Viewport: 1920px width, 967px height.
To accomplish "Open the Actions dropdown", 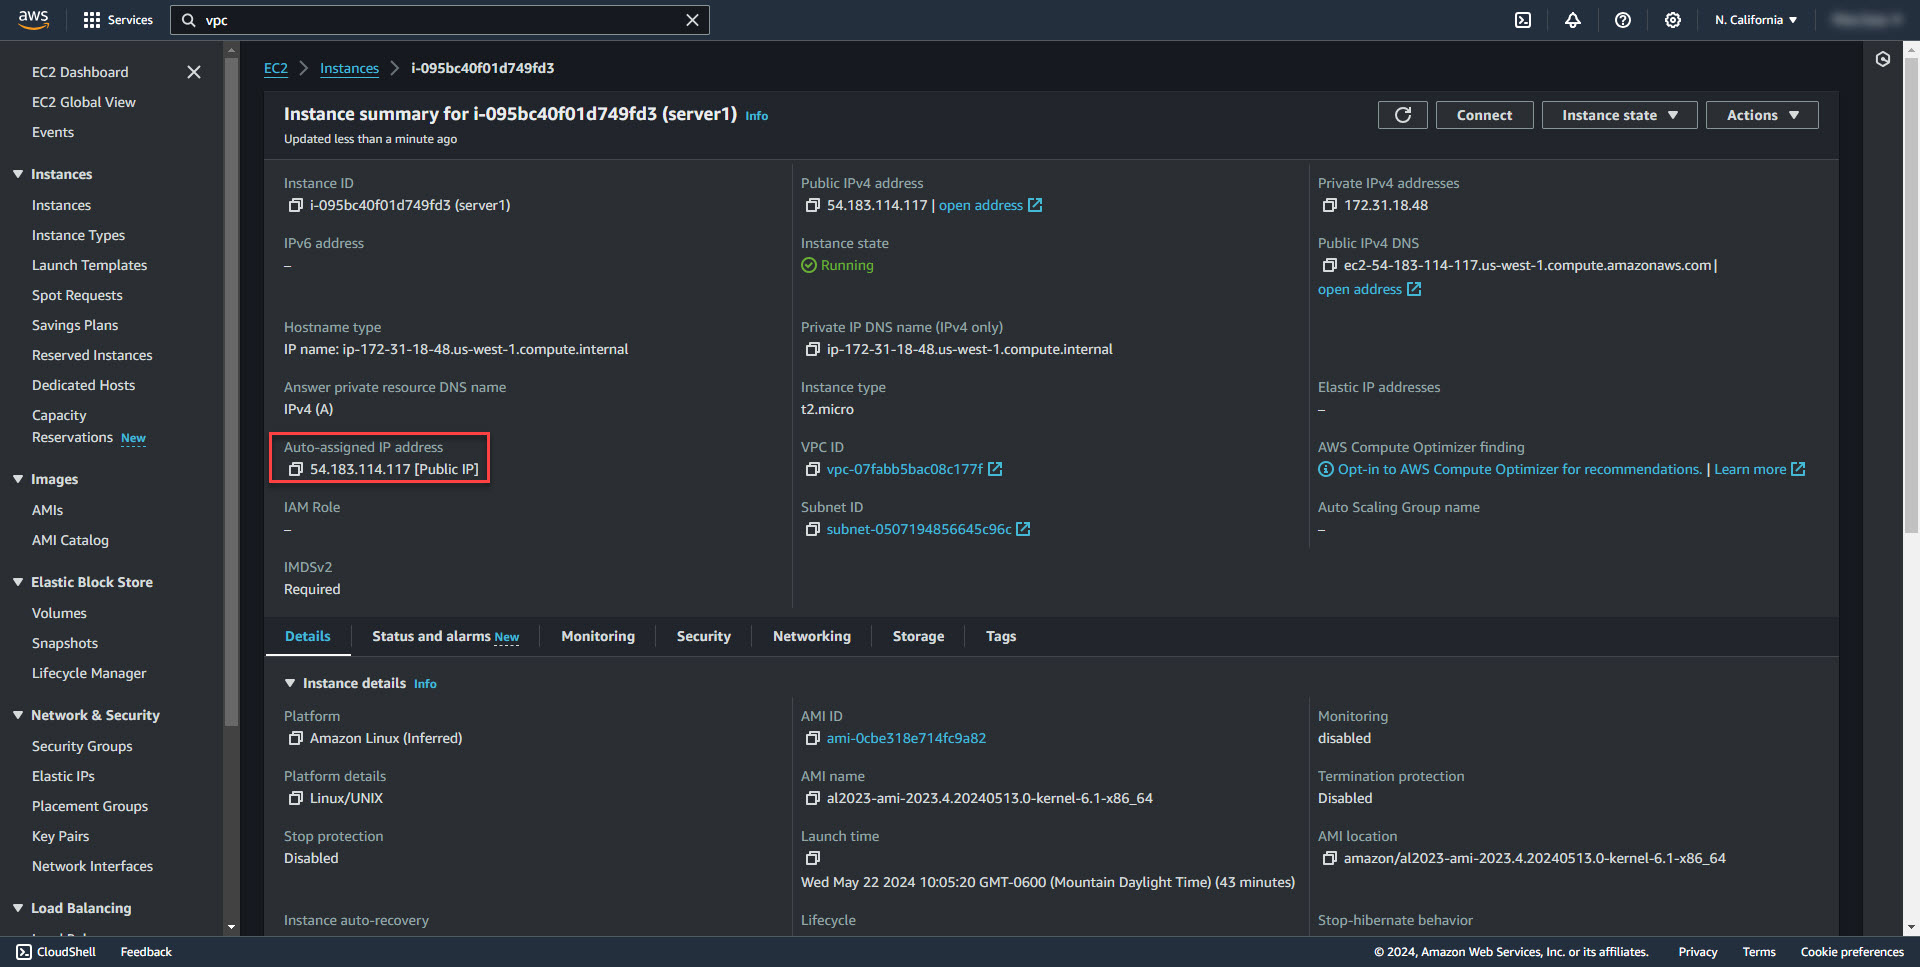I will point(1762,115).
